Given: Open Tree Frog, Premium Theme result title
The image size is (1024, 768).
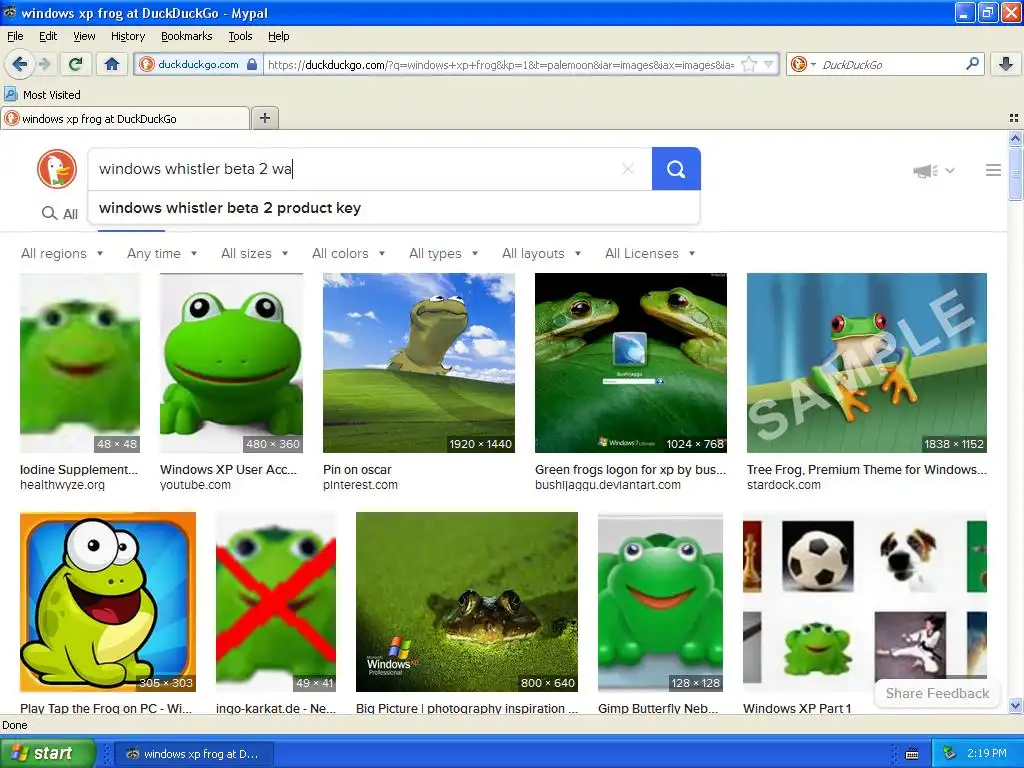Looking at the screenshot, I should coord(867,470).
